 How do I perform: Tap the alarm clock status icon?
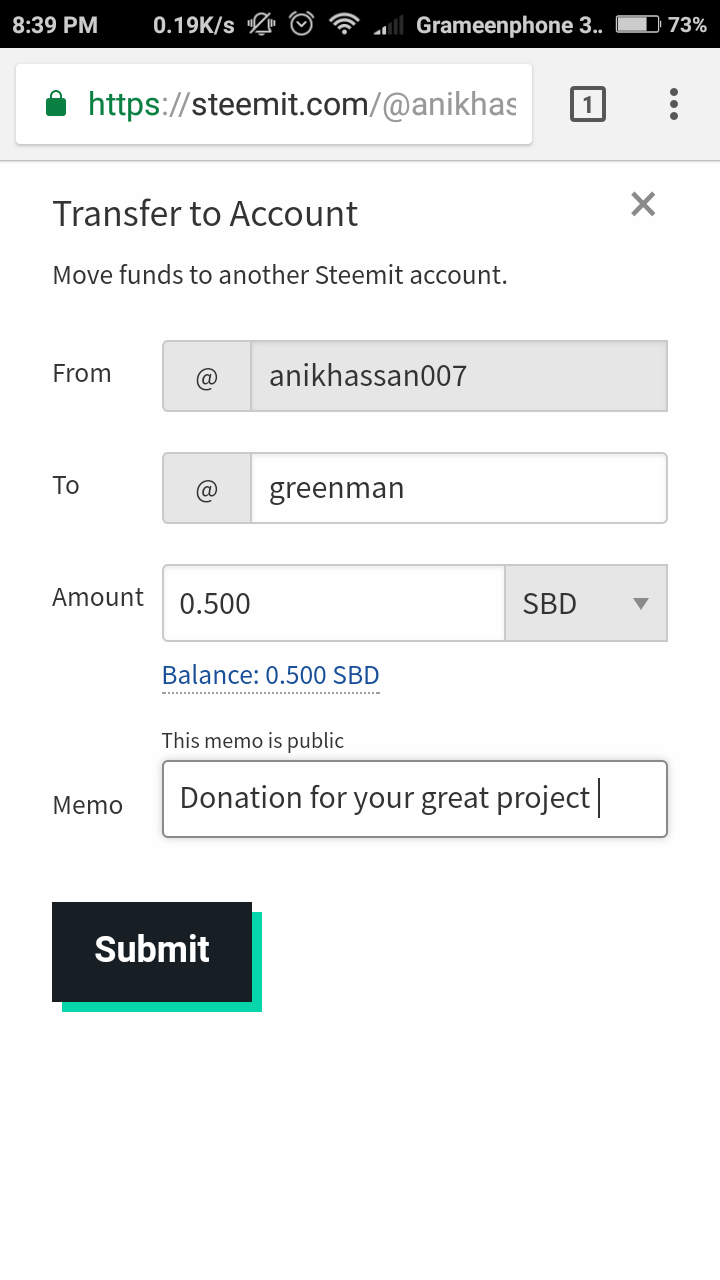302,24
